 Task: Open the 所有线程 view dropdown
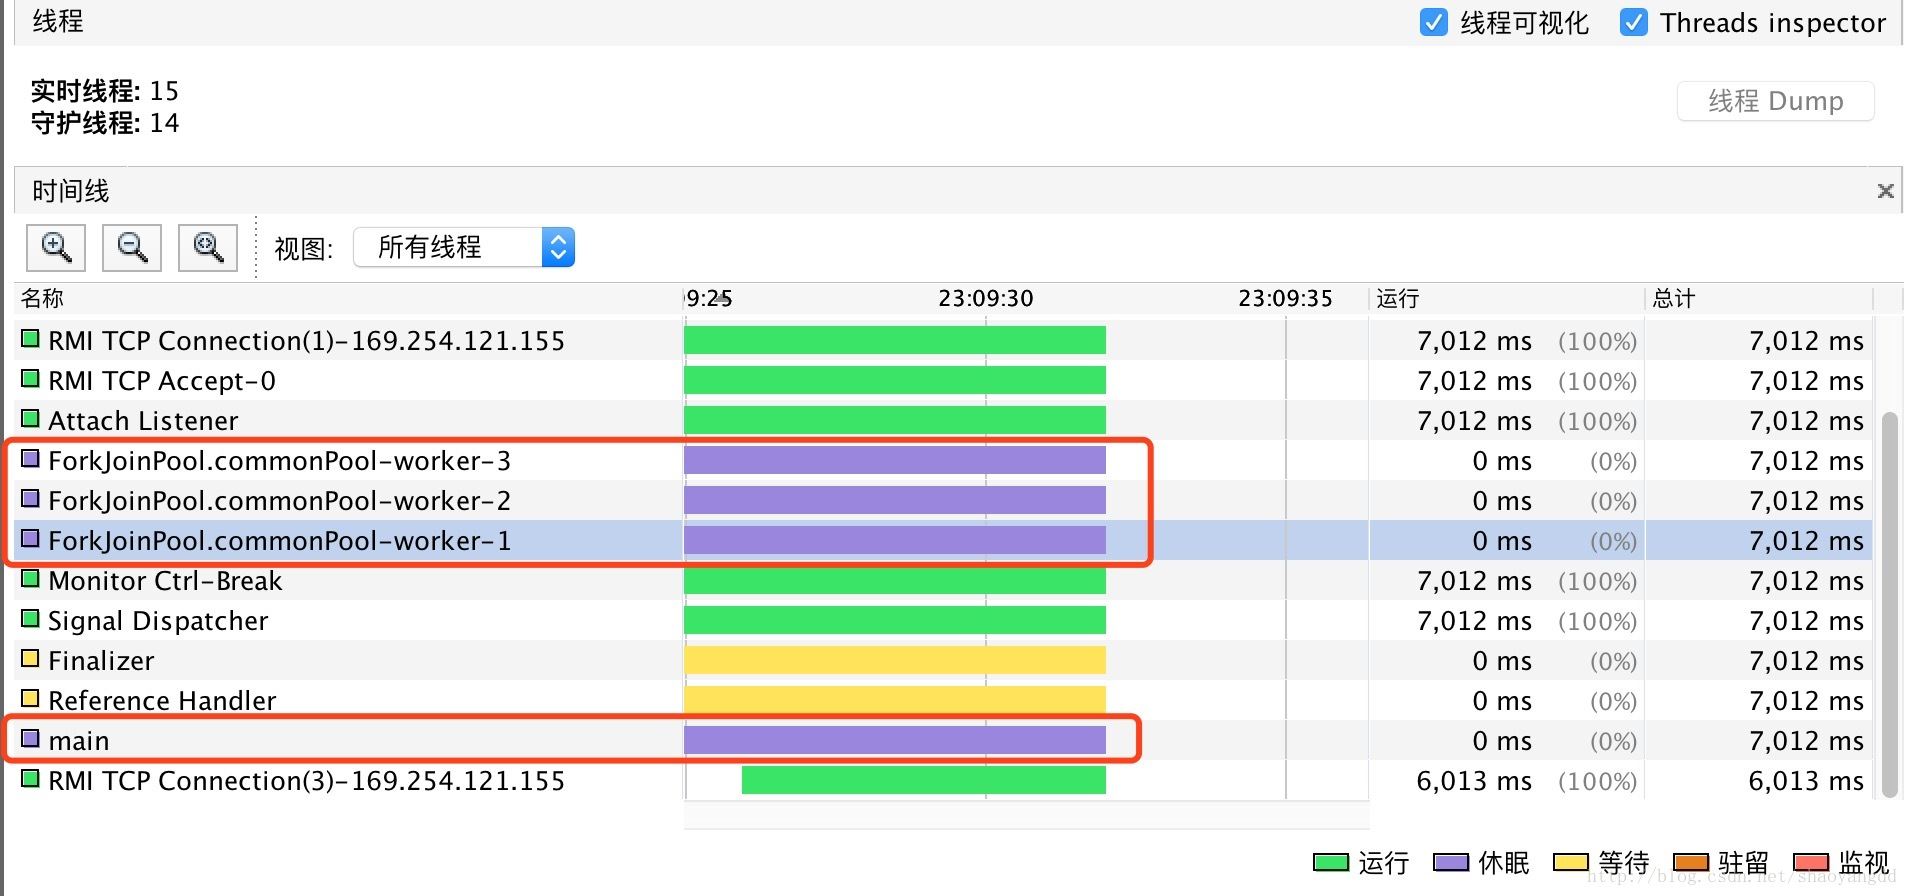[x=464, y=247]
